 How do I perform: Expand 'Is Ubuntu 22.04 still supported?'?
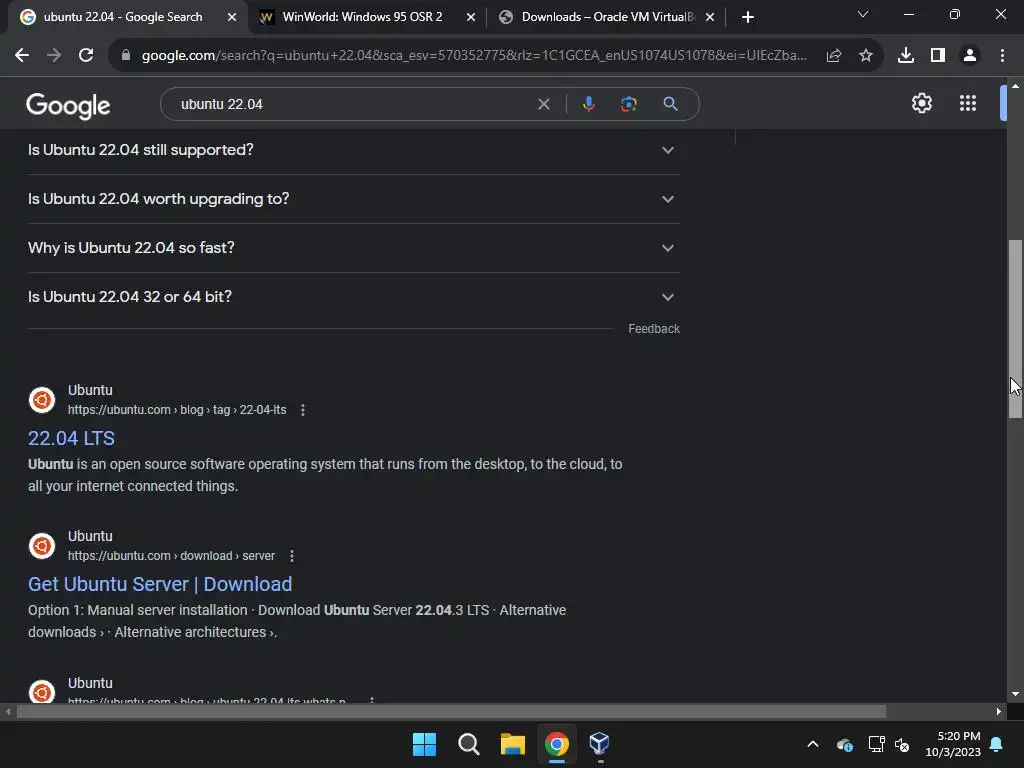click(354, 150)
